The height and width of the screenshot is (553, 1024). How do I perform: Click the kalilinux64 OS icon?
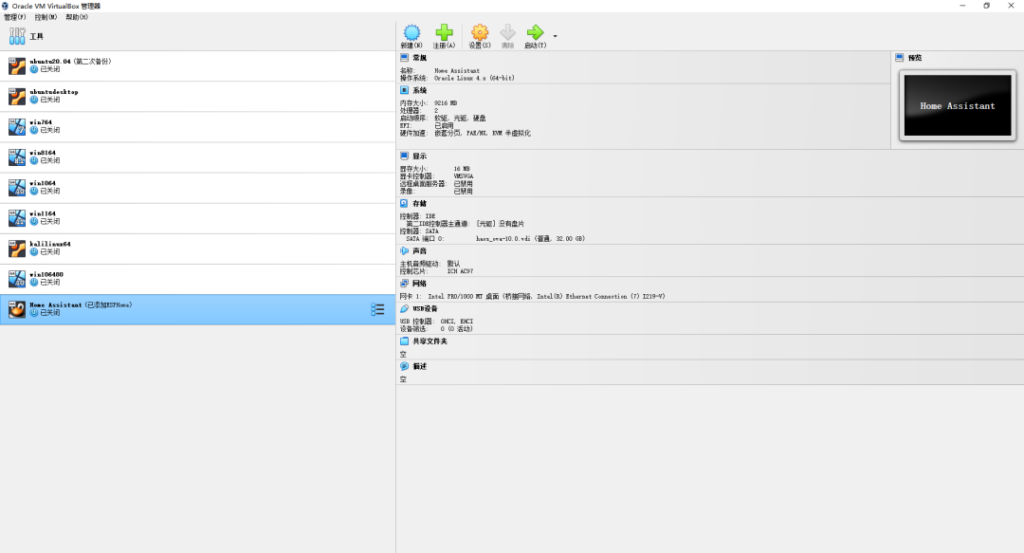click(17, 248)
